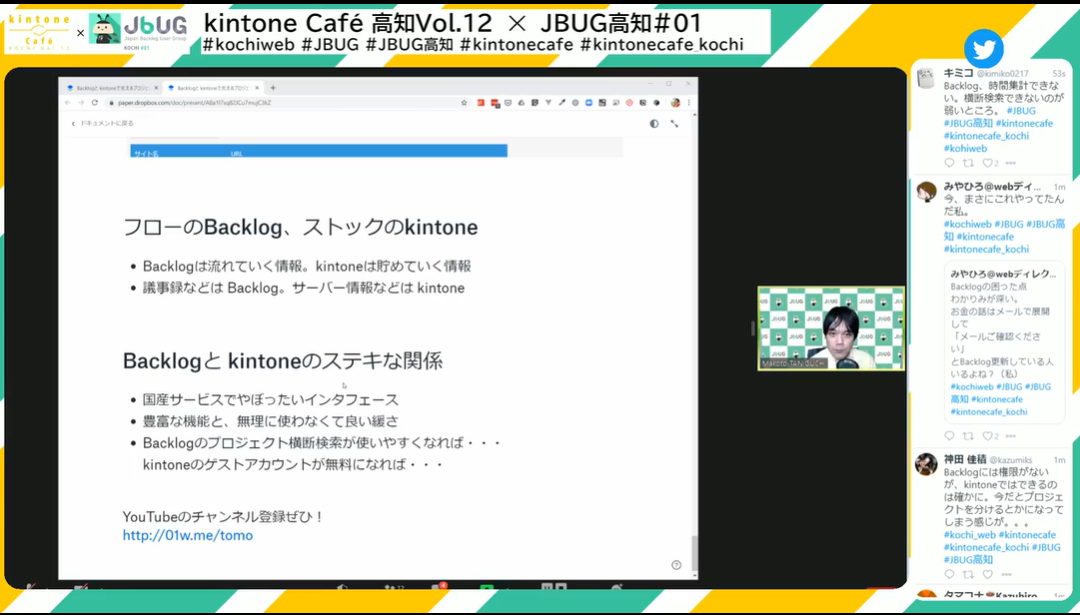Open the Chrome three-dot menu
This screenshot has height=615, width=1080.
689,103
